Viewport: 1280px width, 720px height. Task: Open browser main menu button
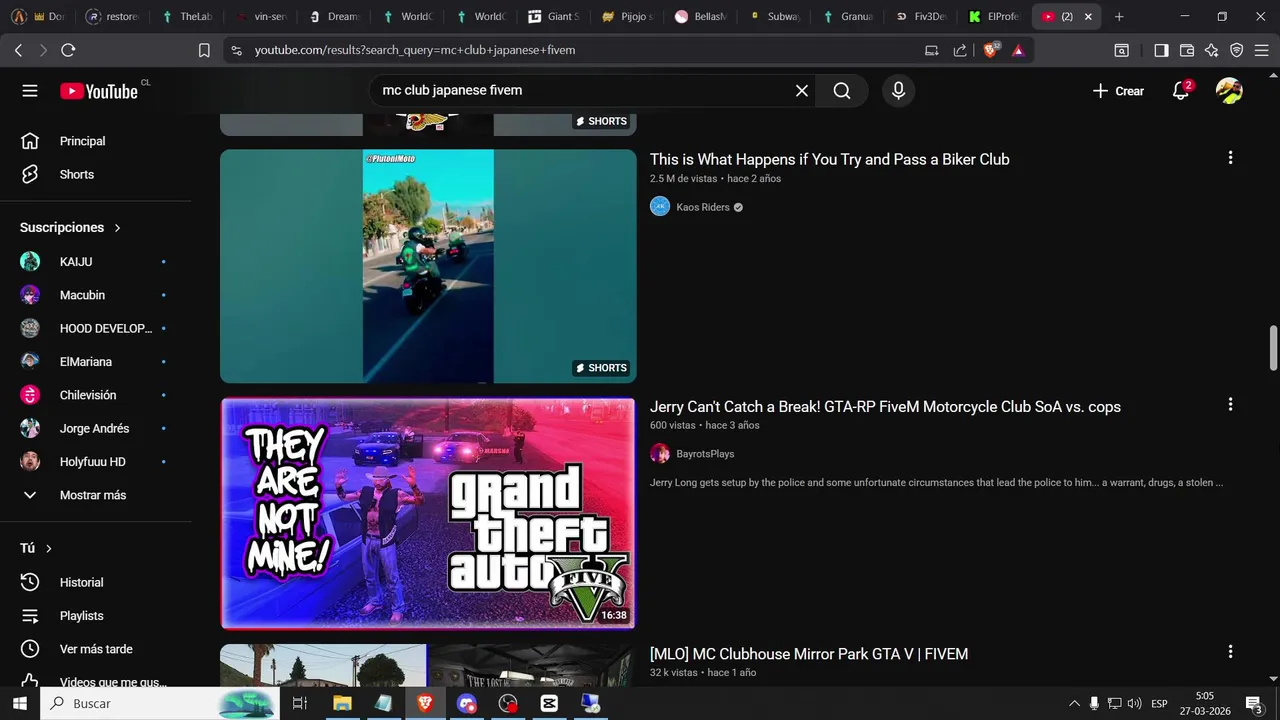(1262, 50)
